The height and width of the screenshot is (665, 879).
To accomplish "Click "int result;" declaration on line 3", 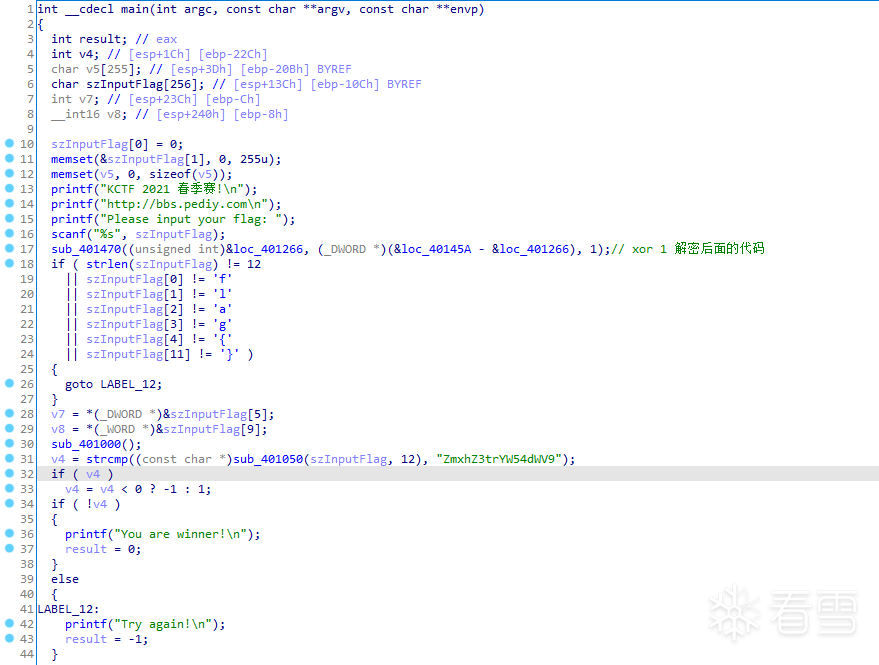I will tap(89, 39).
